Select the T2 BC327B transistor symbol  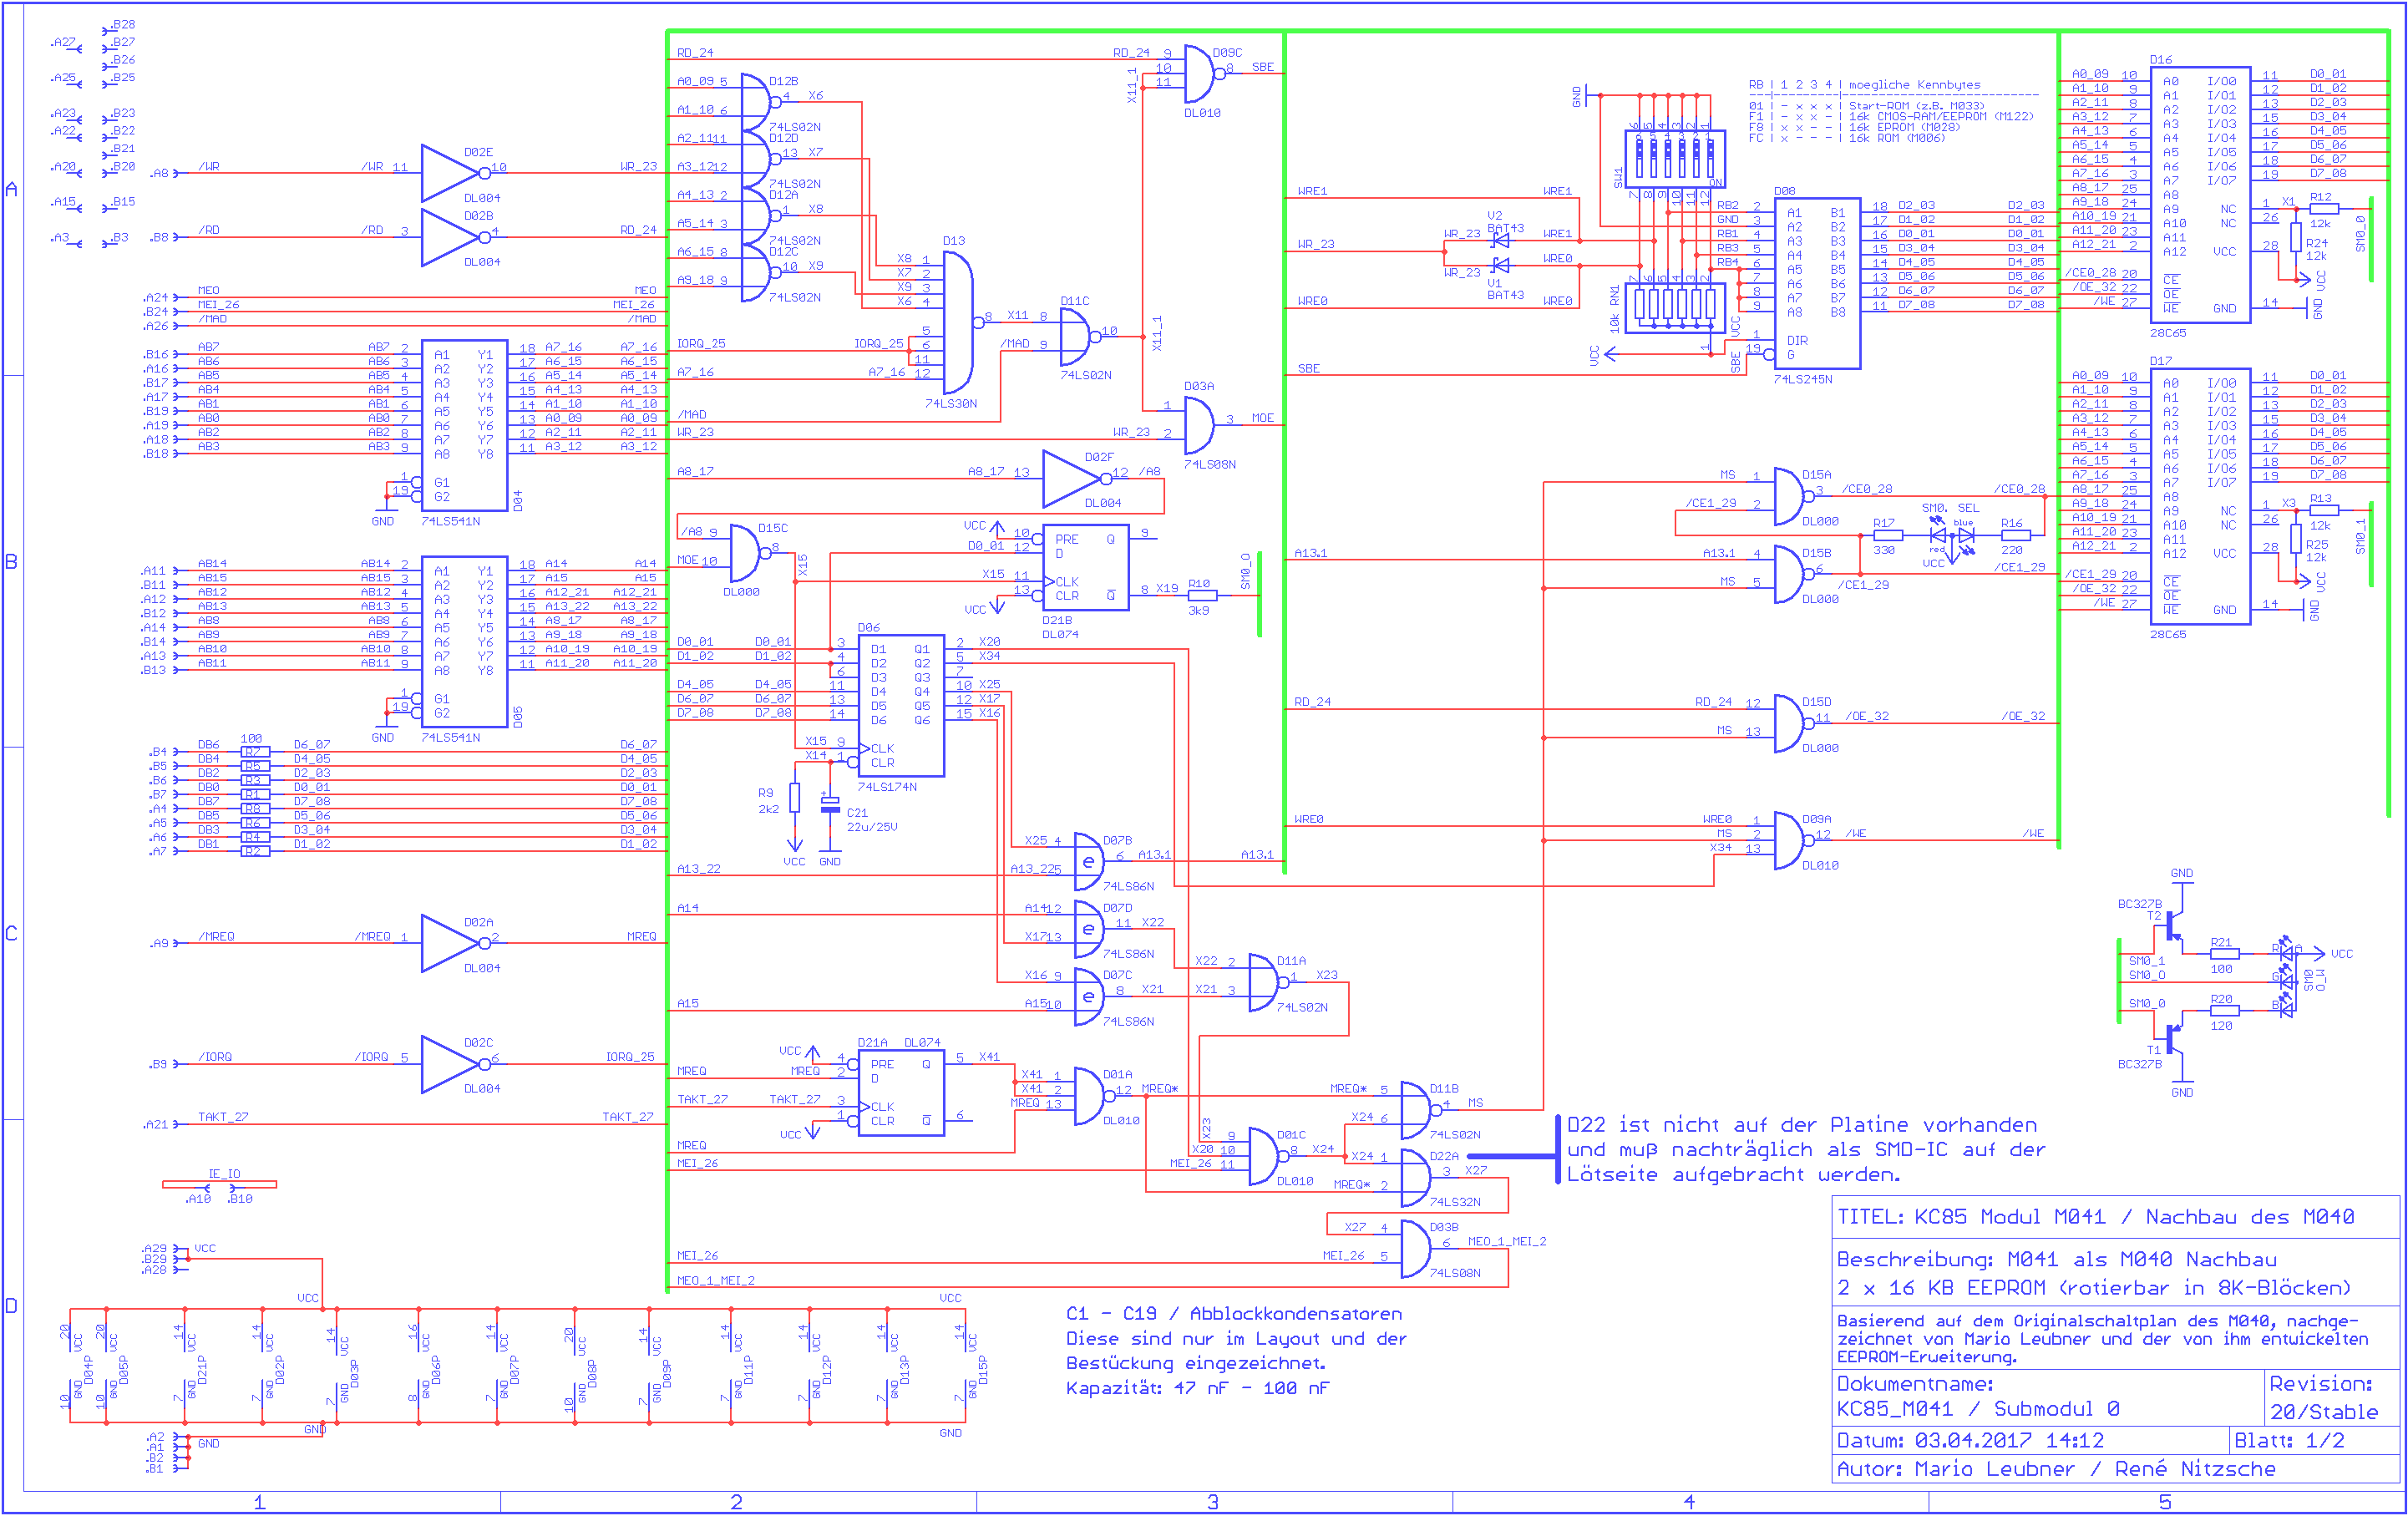tap(2175, 925)
